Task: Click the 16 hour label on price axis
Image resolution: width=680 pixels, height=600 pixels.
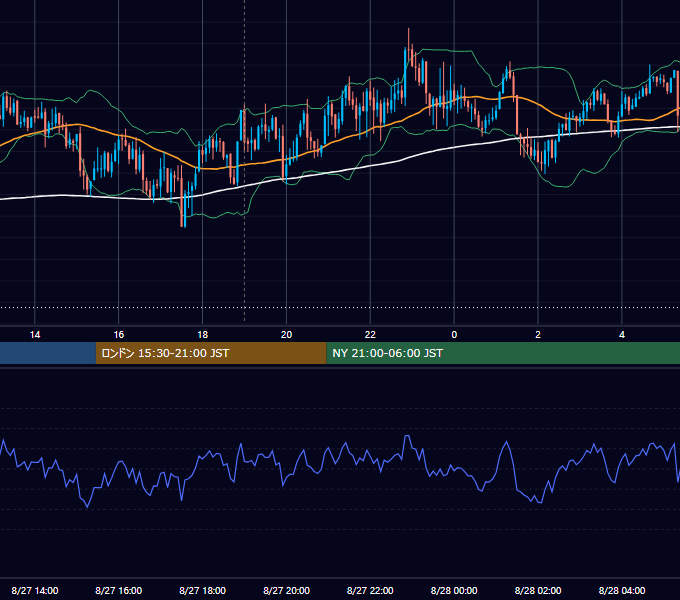Action: (118, 335)
